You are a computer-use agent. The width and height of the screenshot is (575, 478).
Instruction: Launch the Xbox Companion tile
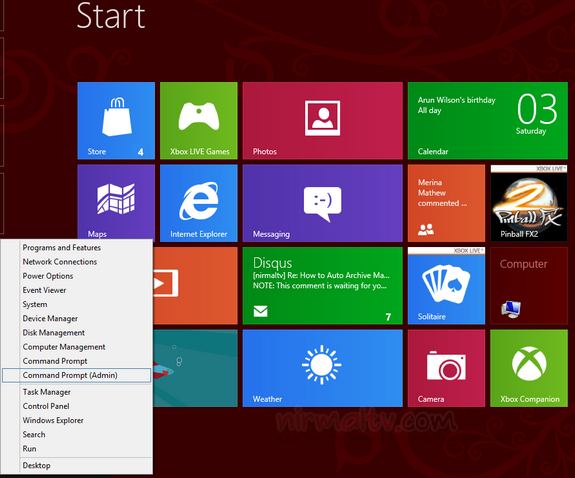(529, 368)
